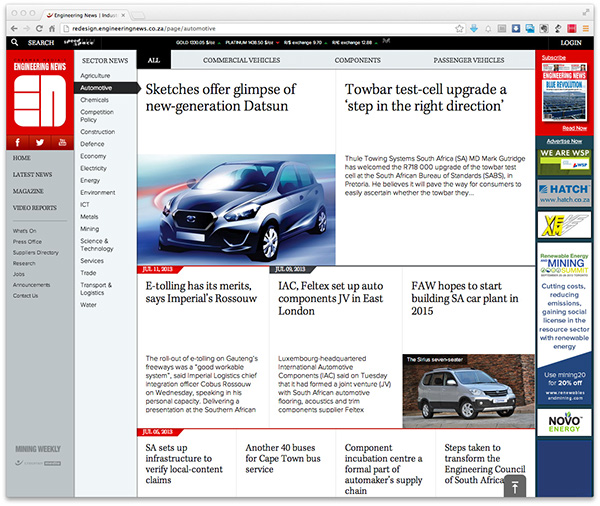Click Read Now under magazine cover
Viewport: 600px width, 506px height.
pyautogui.click(x=574, y=128)
